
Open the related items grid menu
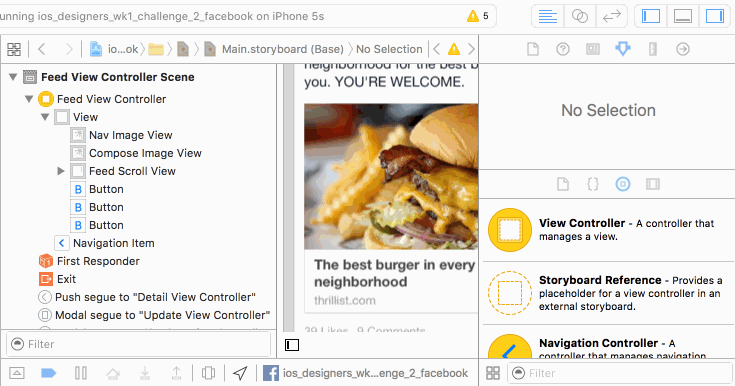tap(14, 49)
